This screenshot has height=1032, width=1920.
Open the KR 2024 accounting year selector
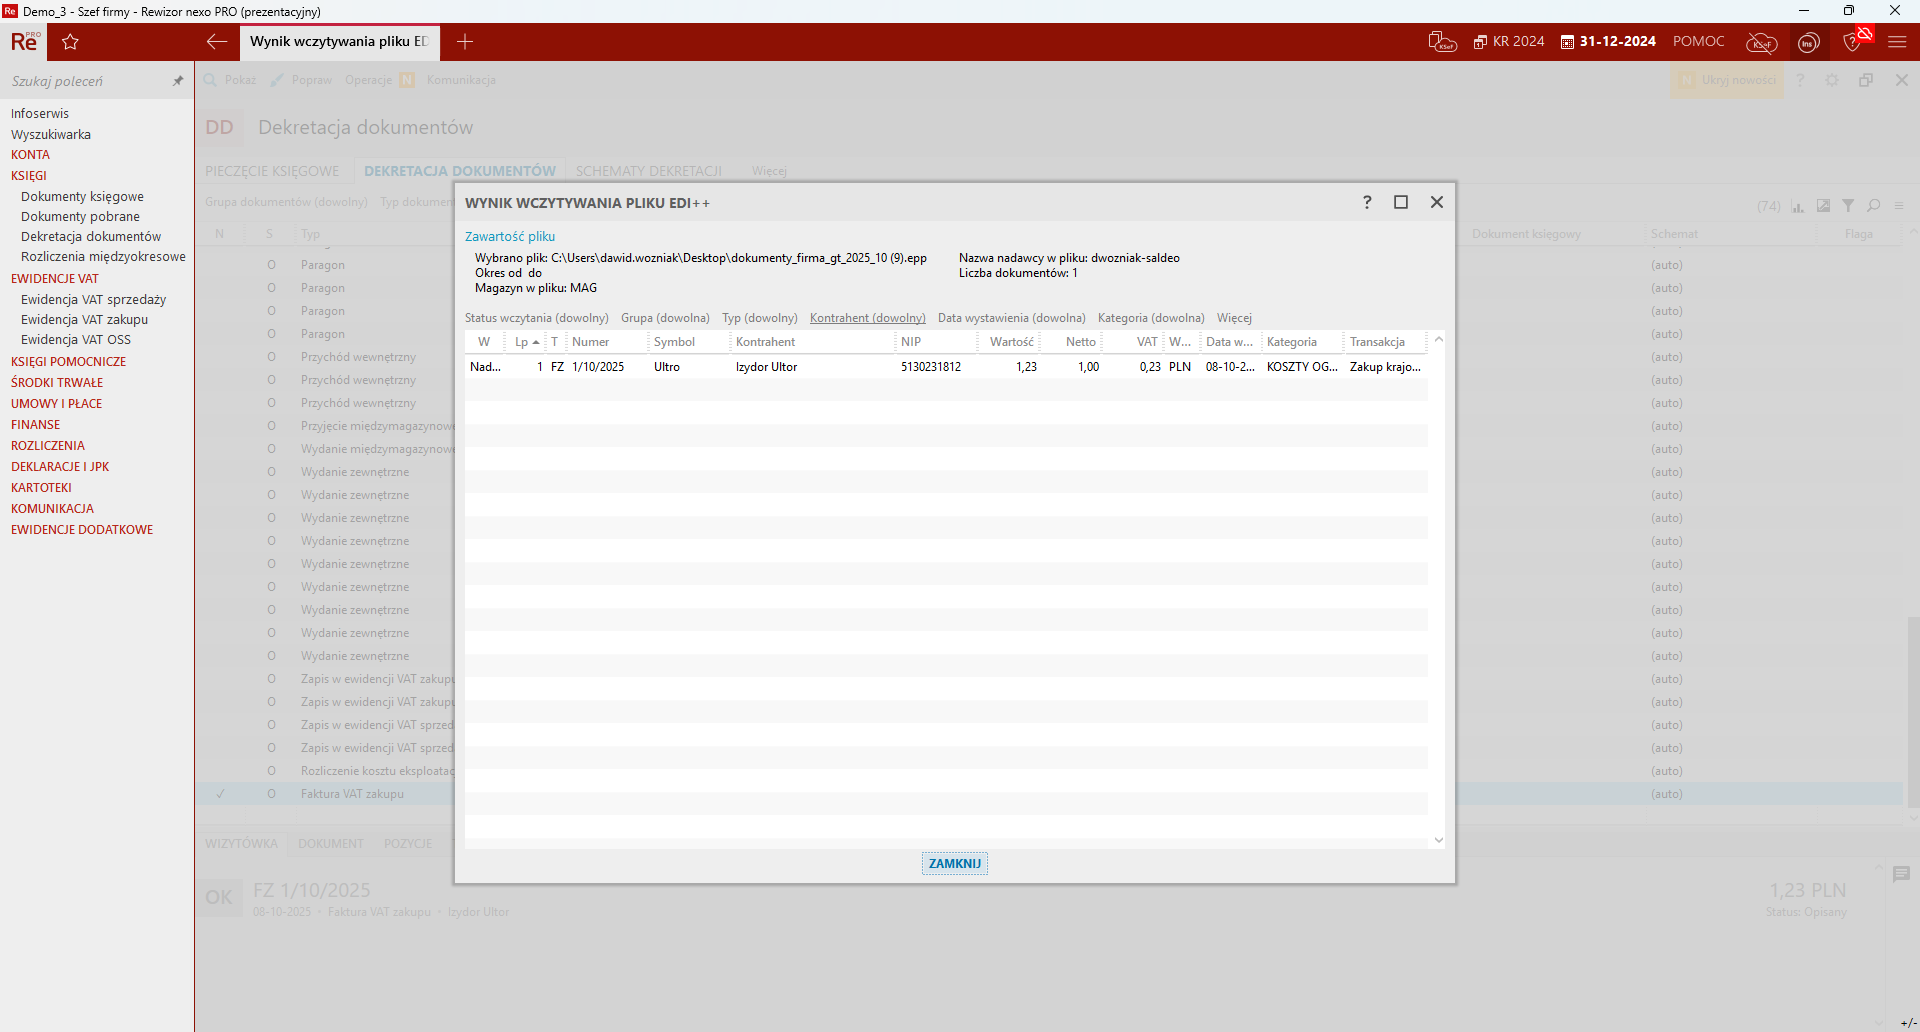(x=1509, y=42)
